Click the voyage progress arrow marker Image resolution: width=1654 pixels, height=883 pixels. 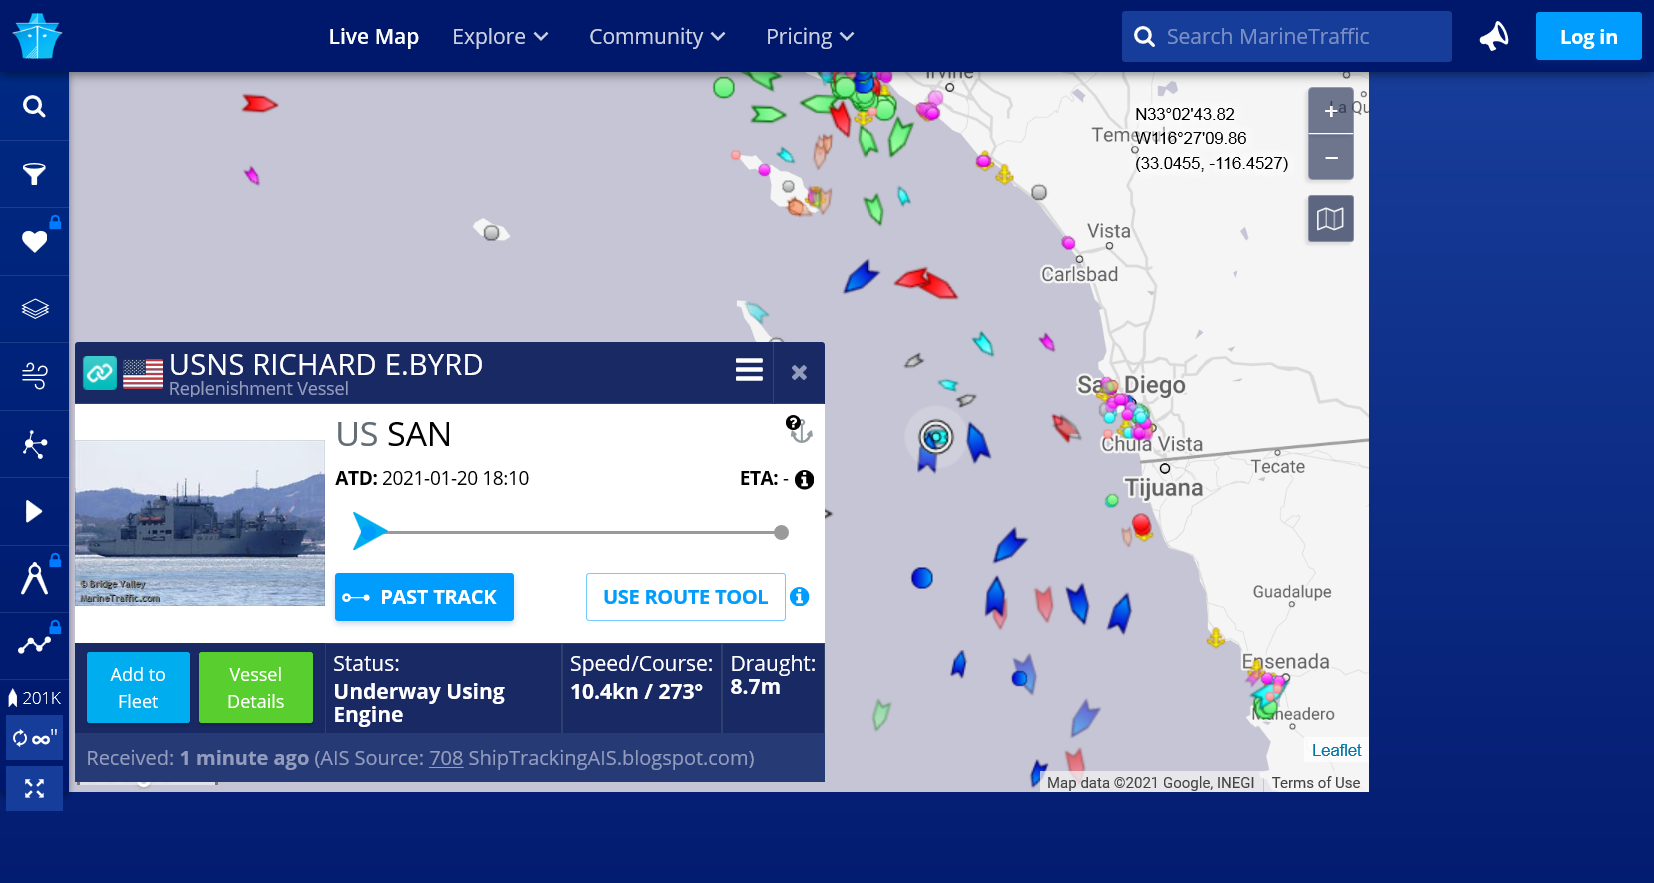pos(370,531)
